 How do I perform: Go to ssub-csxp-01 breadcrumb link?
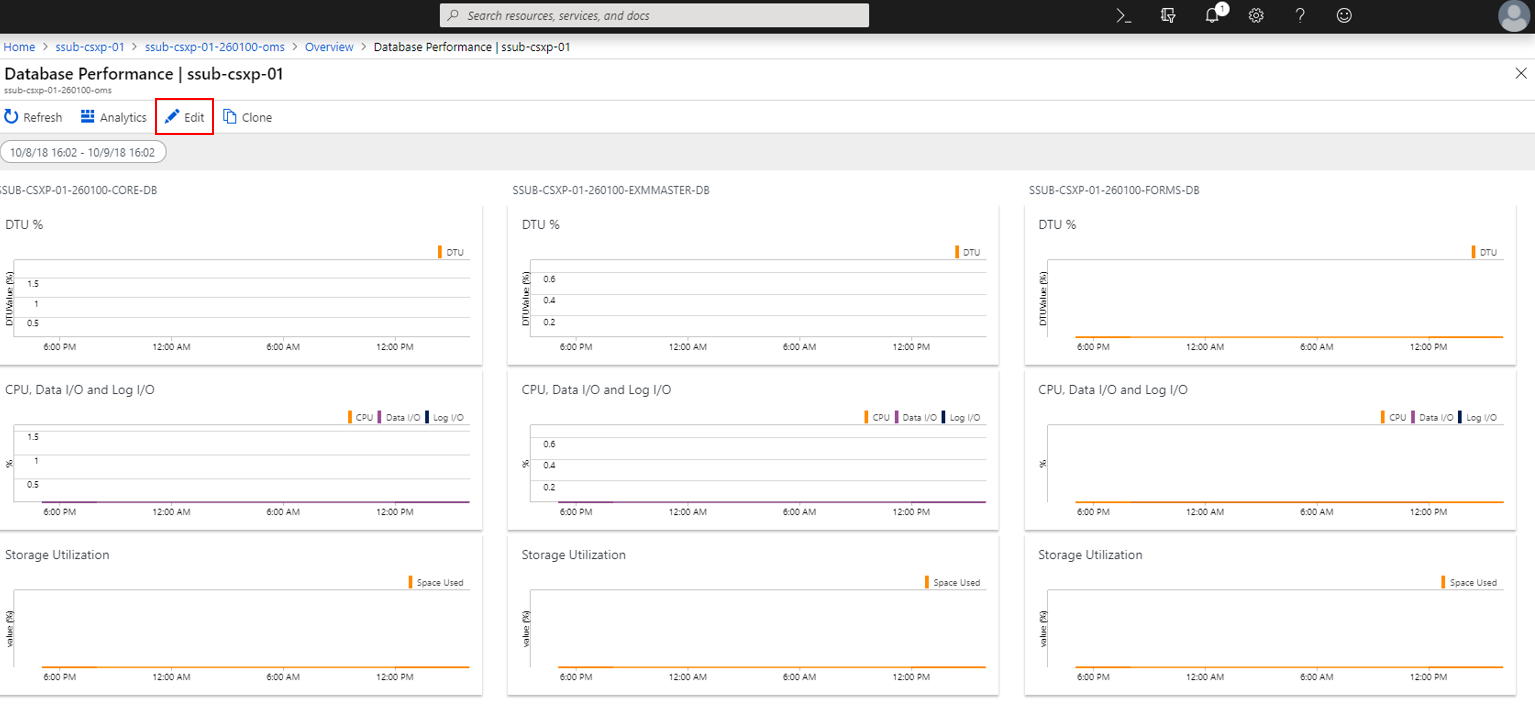pos(89,47)
